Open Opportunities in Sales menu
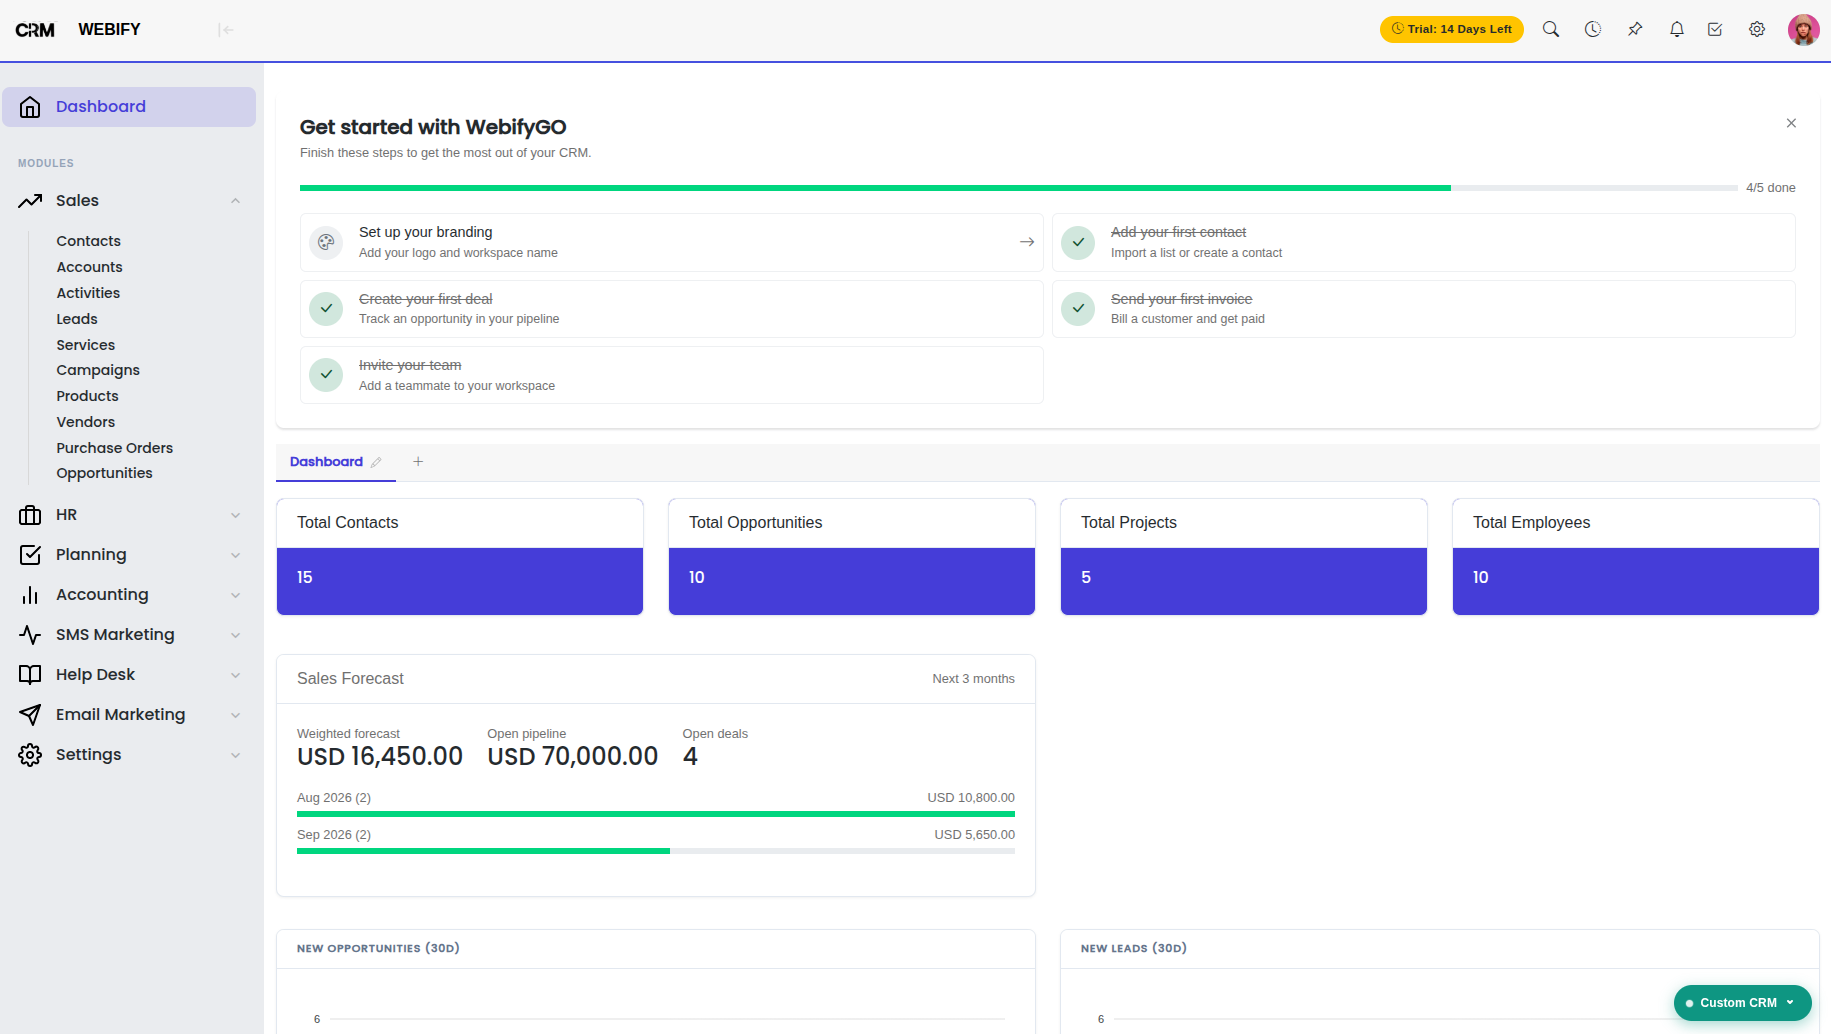Image resolution: width=1831 pixels, height=1034 pixels. (x=104, y=473)
